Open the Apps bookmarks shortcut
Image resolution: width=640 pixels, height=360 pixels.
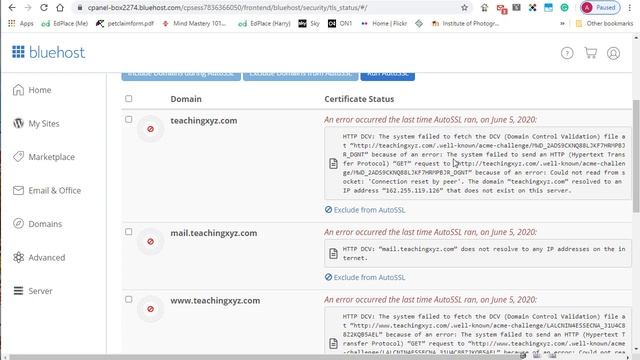(x=21, y=24)
